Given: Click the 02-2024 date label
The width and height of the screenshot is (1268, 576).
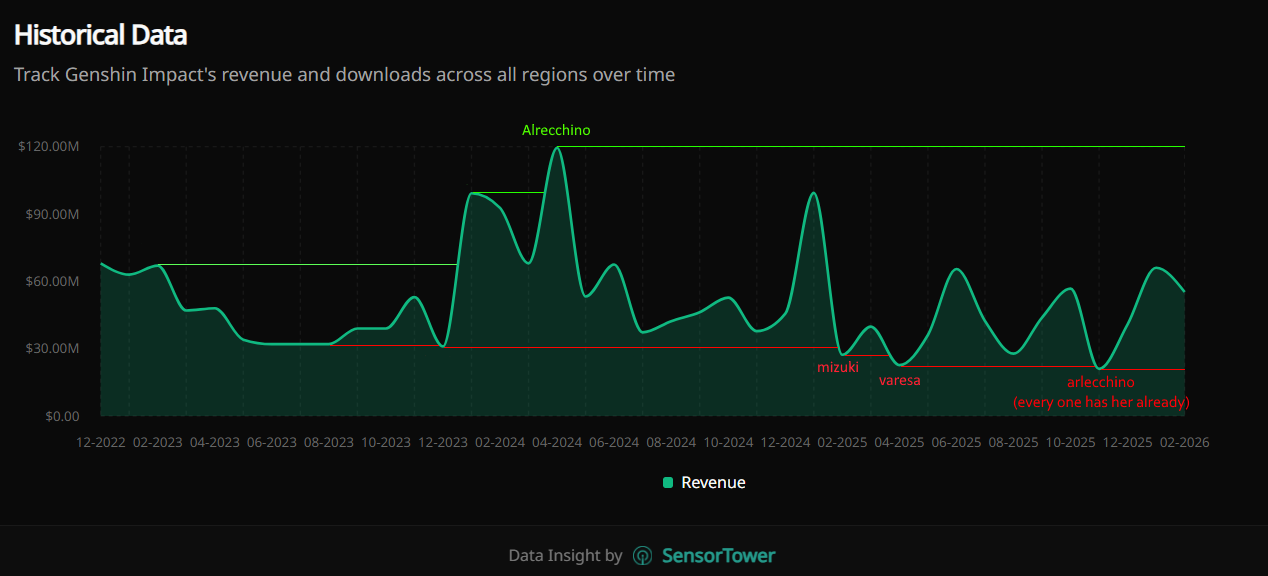Looking at the screenshot, I should pos(500,442).
